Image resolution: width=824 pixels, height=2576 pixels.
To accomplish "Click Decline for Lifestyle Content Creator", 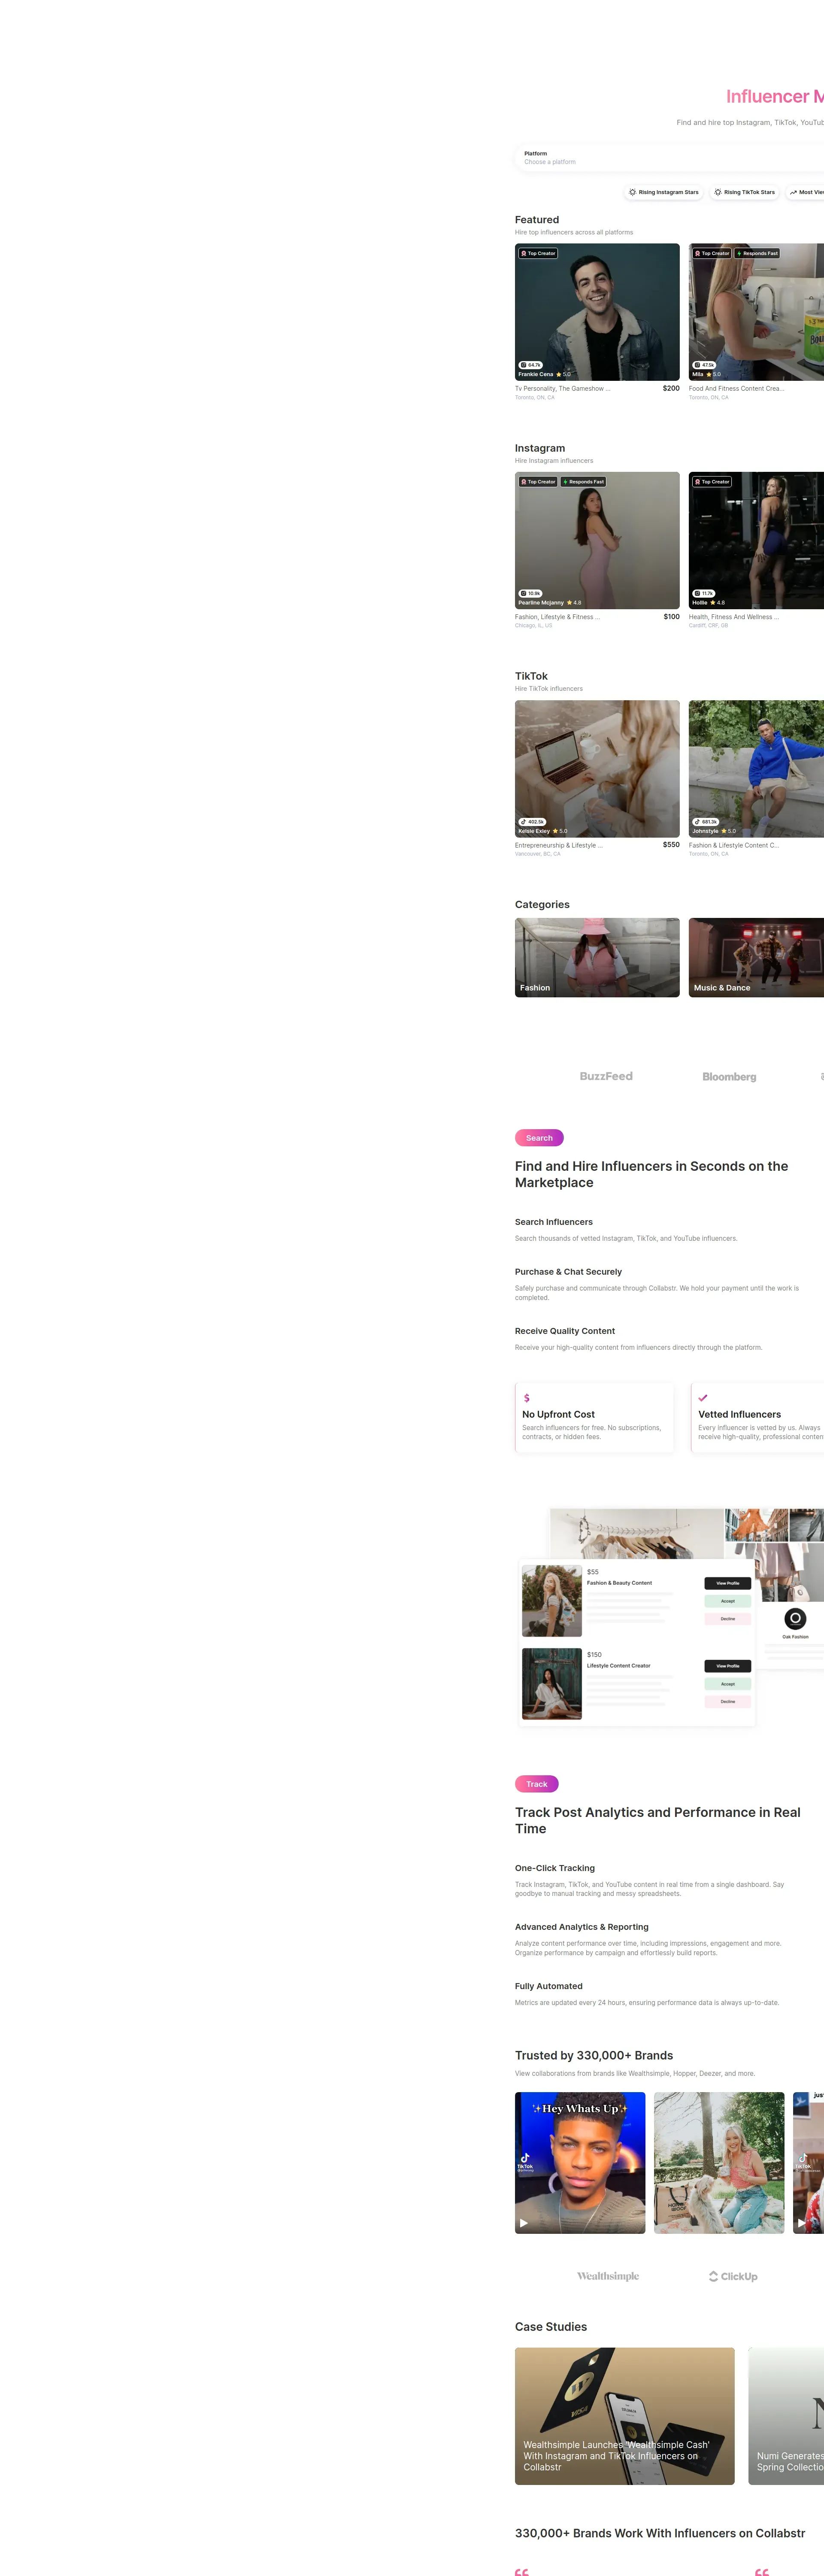I will coord(728,1701).
